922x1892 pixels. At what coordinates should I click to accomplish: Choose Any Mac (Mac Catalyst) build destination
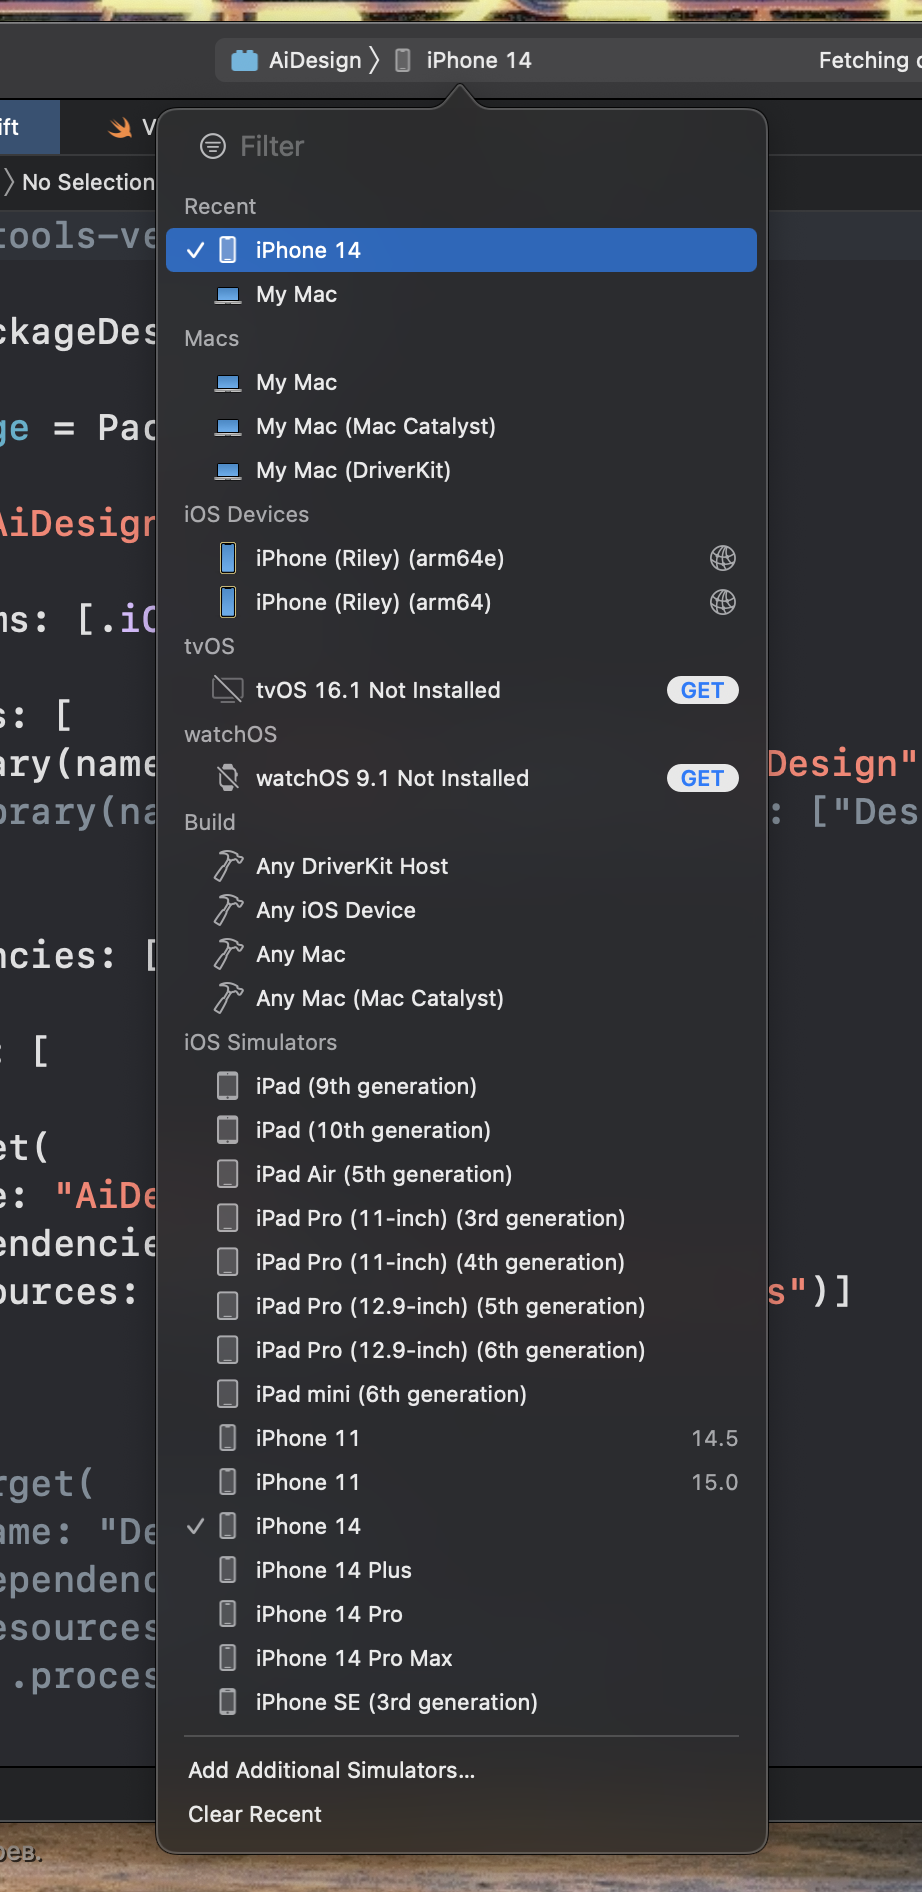[x=461, y=998]
